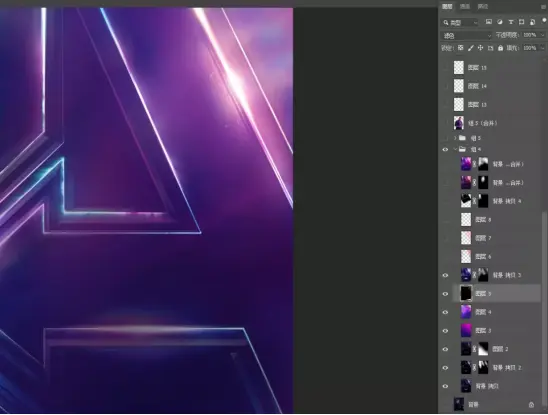Select the locked 背景 layer name

pyautogui.click(x=473, y=405)
